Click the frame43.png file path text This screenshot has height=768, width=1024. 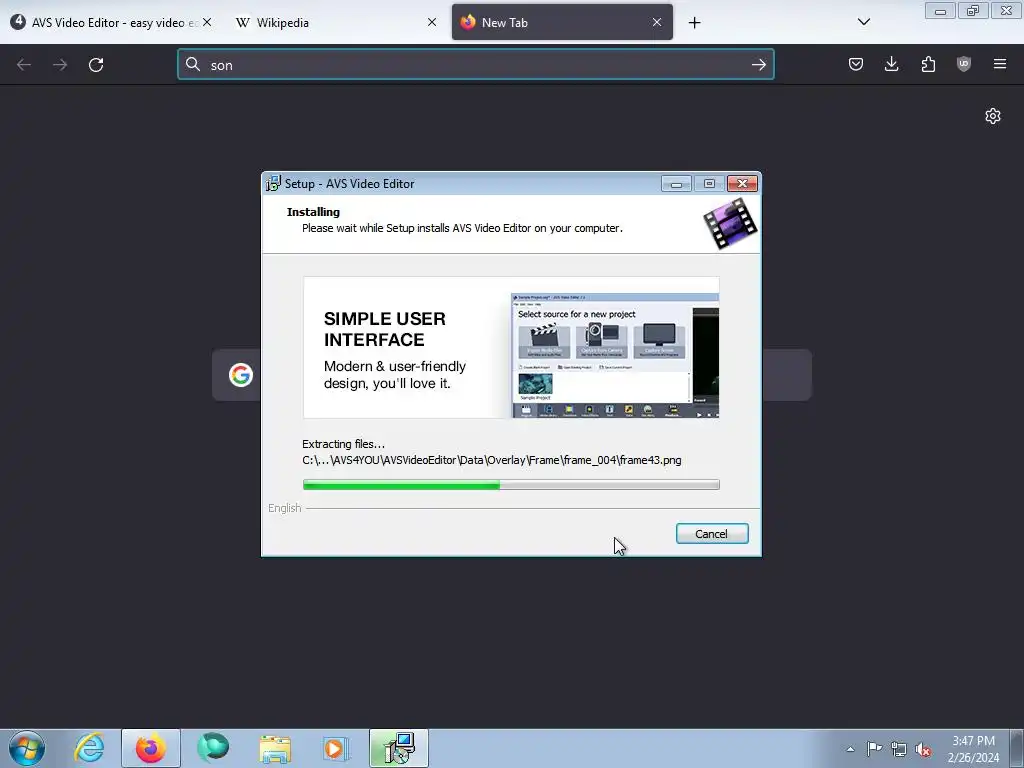[x=492, y=460]
